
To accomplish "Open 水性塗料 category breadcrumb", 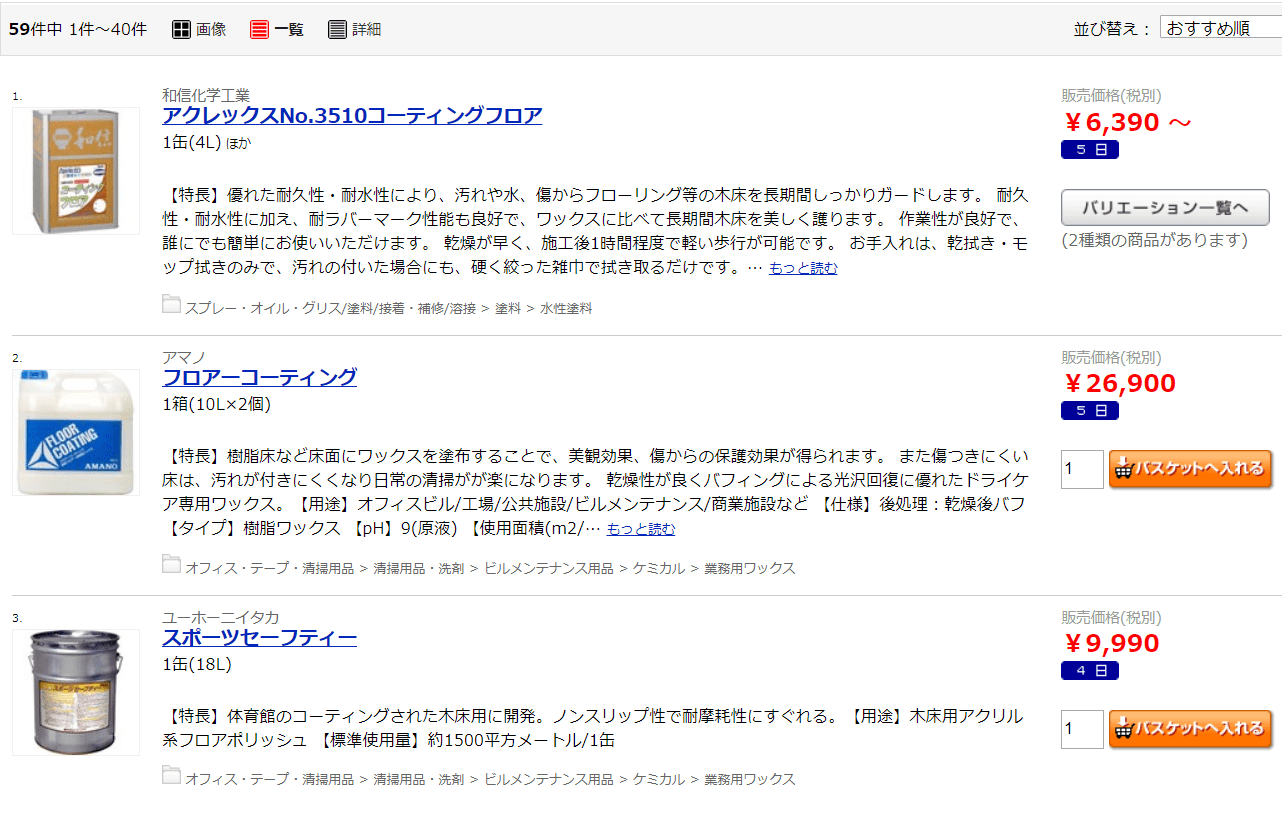I will [x=566, y=308].
